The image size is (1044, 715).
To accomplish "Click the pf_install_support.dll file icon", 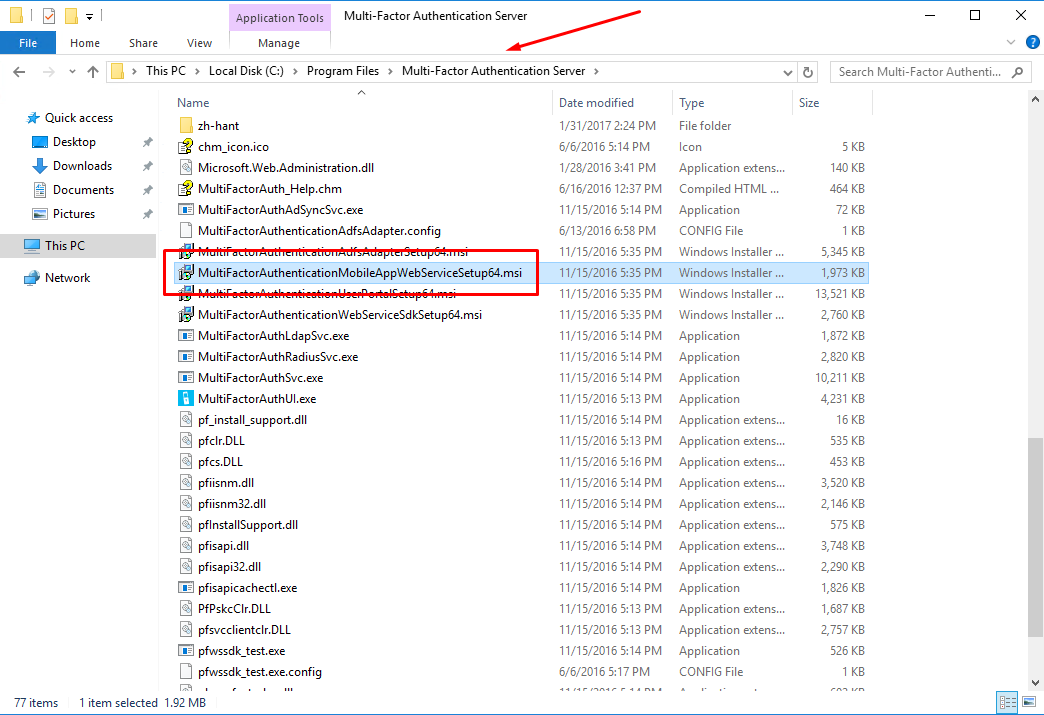I will click(x=186, y=419).
